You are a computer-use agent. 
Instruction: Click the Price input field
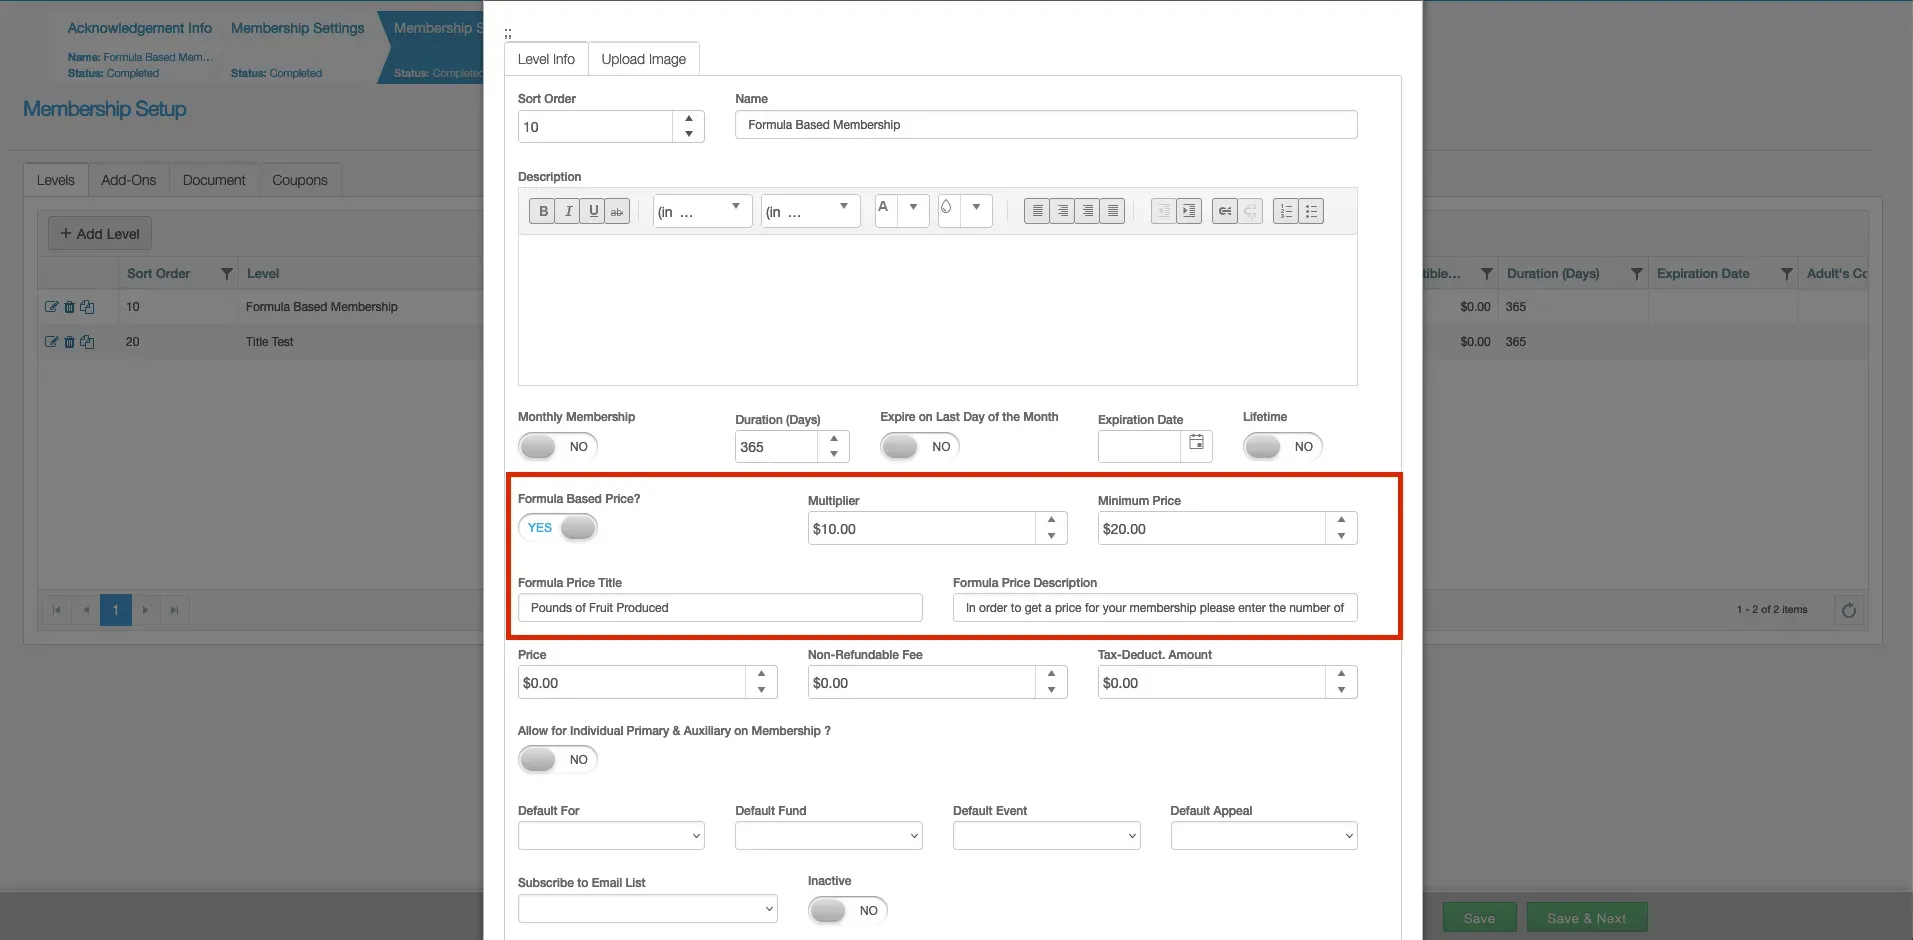tap(633, 683)
